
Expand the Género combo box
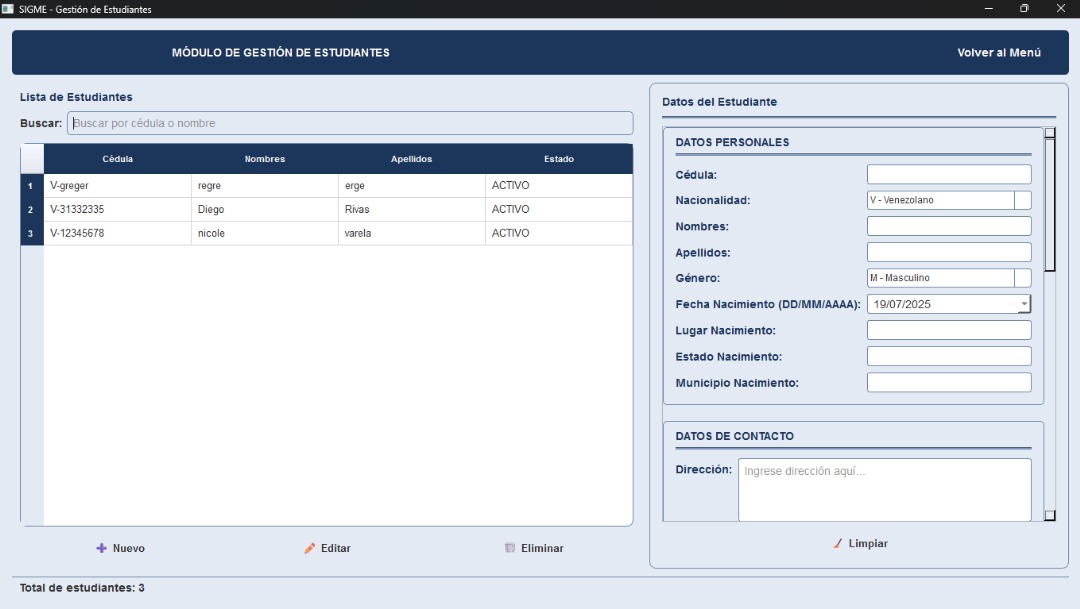pyautogui.click(x=1022, y=278)
